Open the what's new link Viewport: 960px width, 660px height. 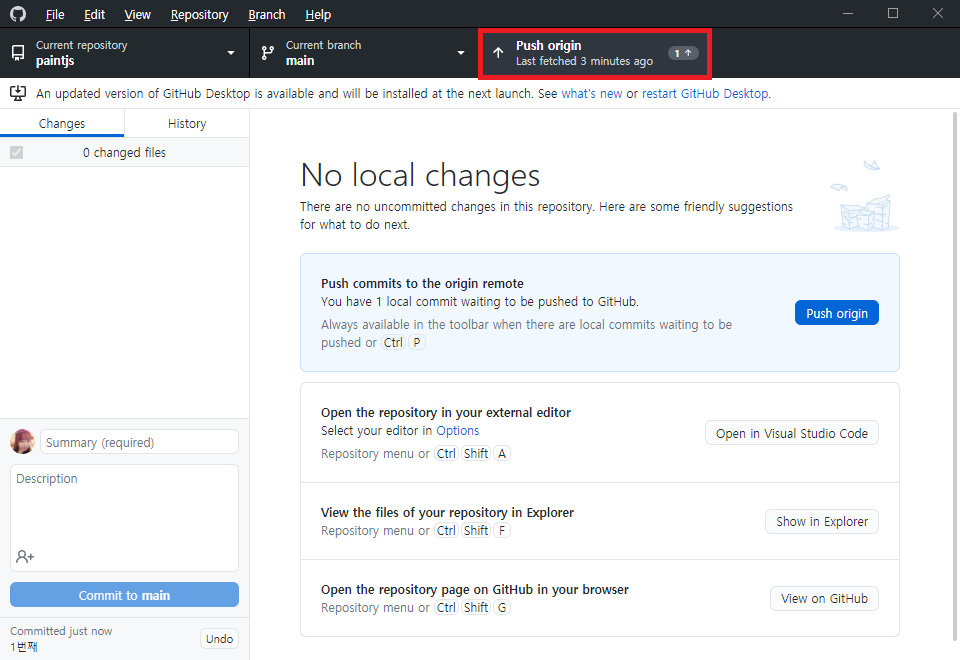pos(591,94)
